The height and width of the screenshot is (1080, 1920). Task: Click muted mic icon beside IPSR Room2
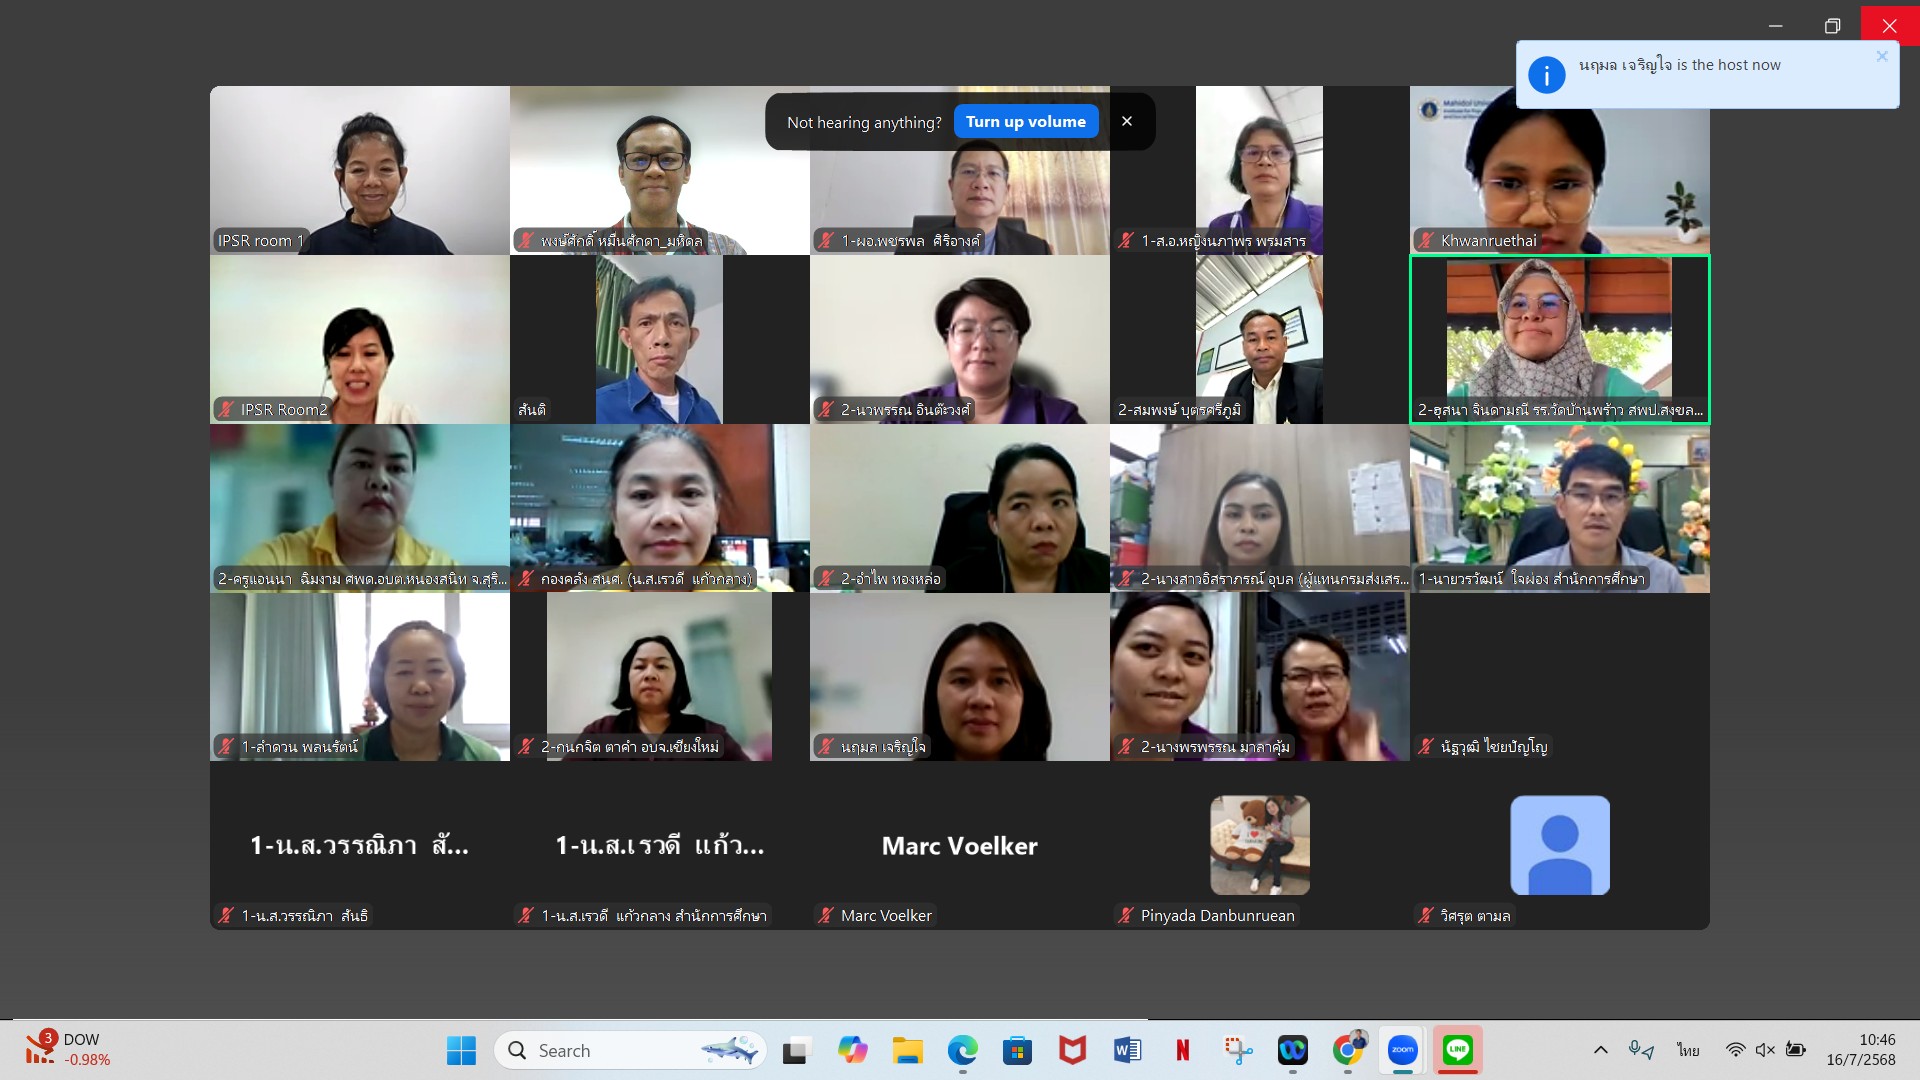pos(226,409)
